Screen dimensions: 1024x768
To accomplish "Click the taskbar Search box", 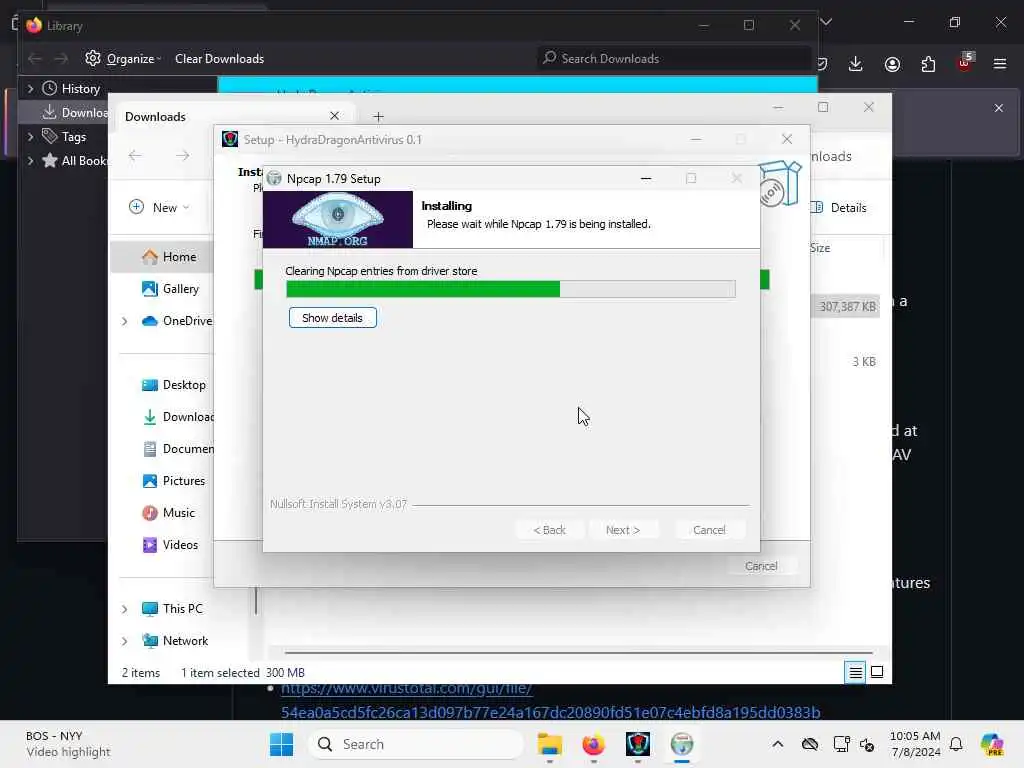I will point(415,744).
